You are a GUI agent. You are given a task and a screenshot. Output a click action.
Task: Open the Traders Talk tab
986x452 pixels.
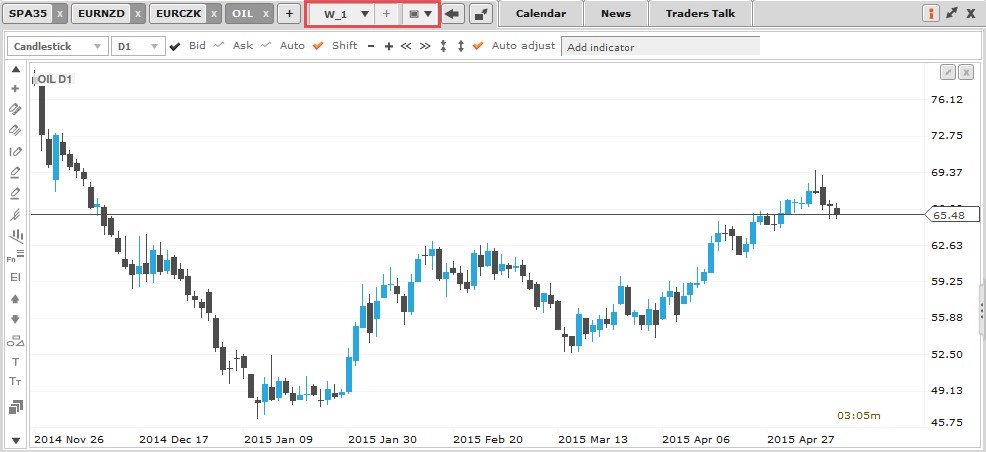tap(700, 14)
